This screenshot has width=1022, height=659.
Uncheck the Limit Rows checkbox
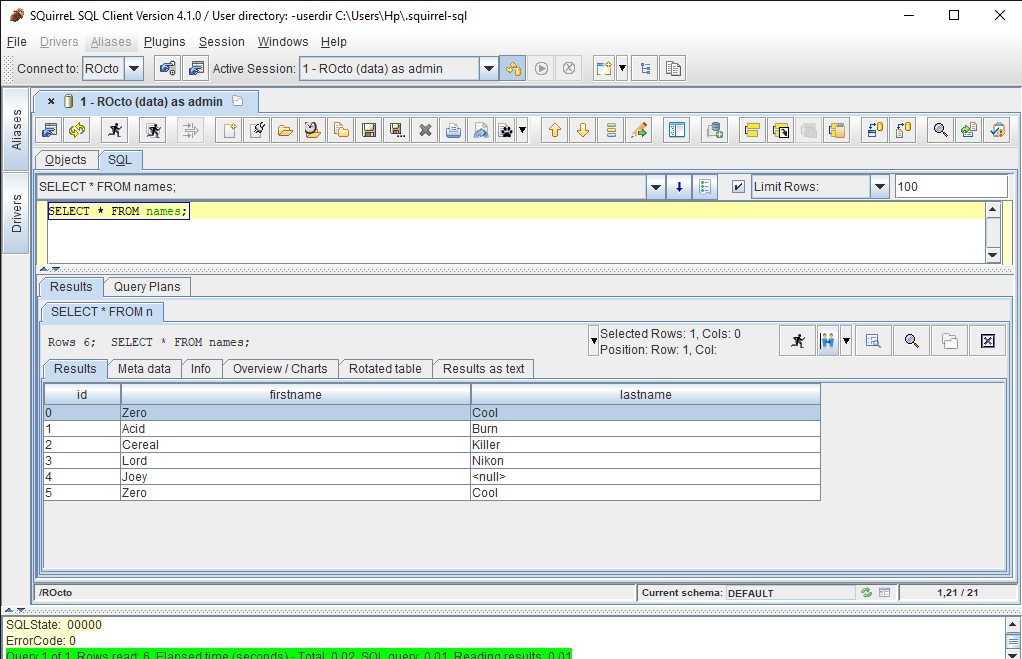point(738,187)
